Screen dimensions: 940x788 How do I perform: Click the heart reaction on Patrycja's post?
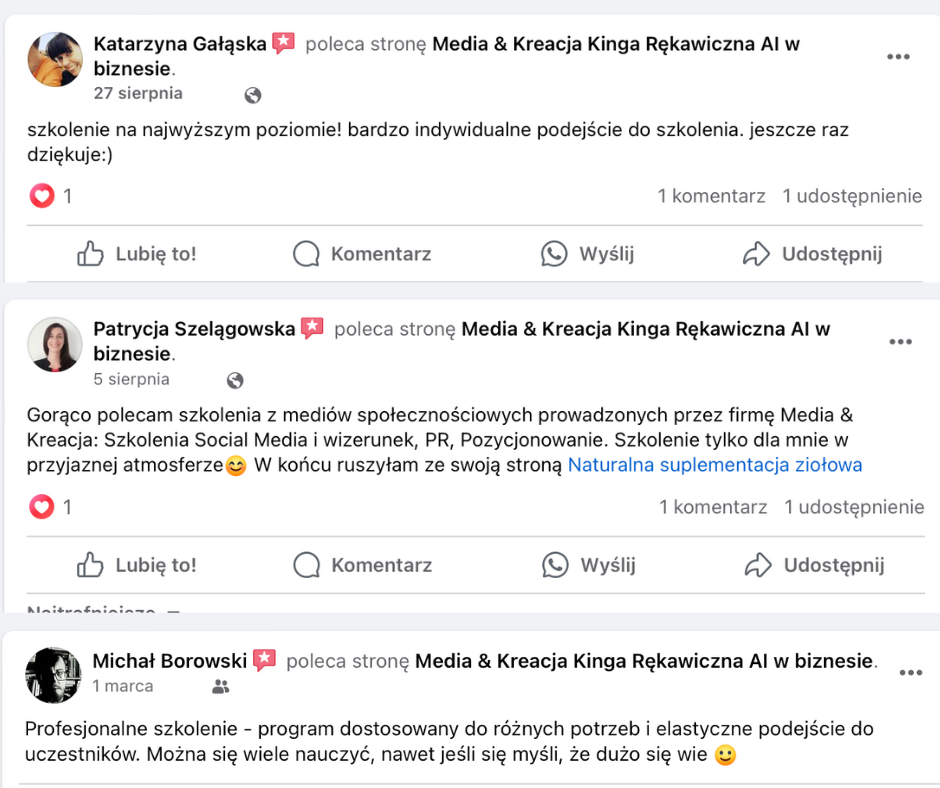pyautogui.click(x=42, y=507)
